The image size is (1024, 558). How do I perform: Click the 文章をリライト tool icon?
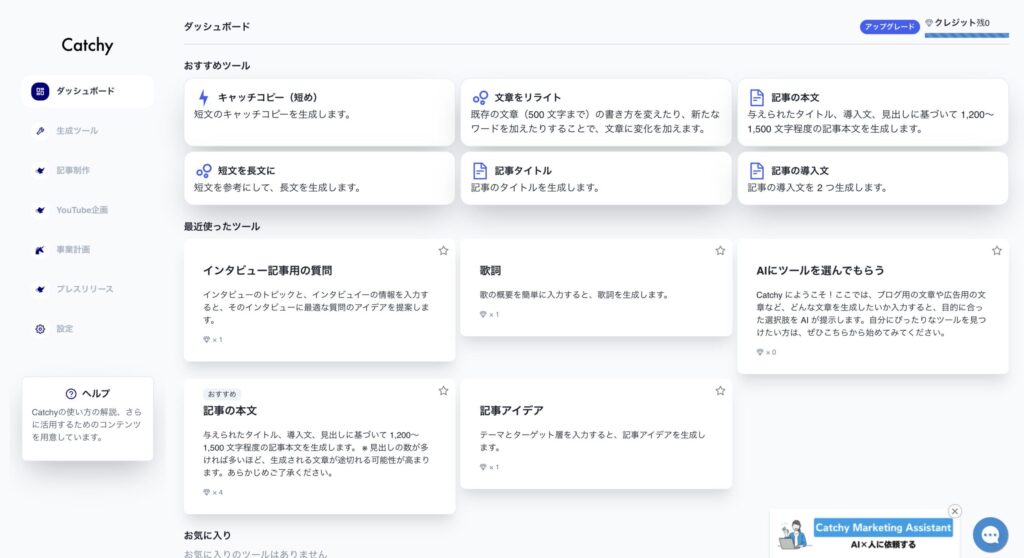tap(481, 98)
